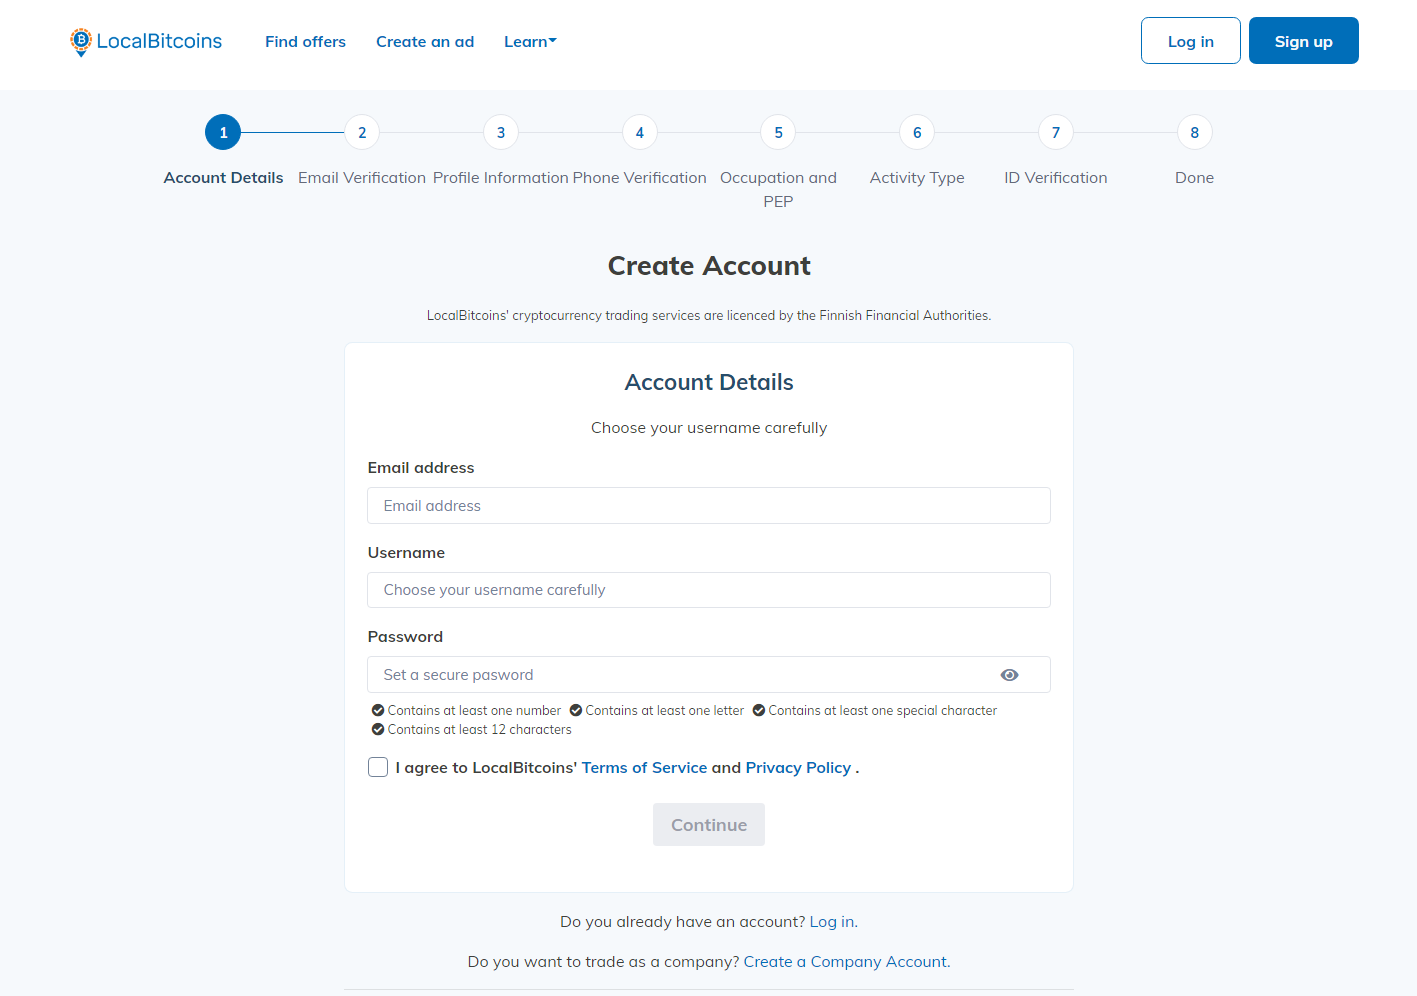
Task: Expand the Learn dropdown menu
Action: (x=530, y=41)
